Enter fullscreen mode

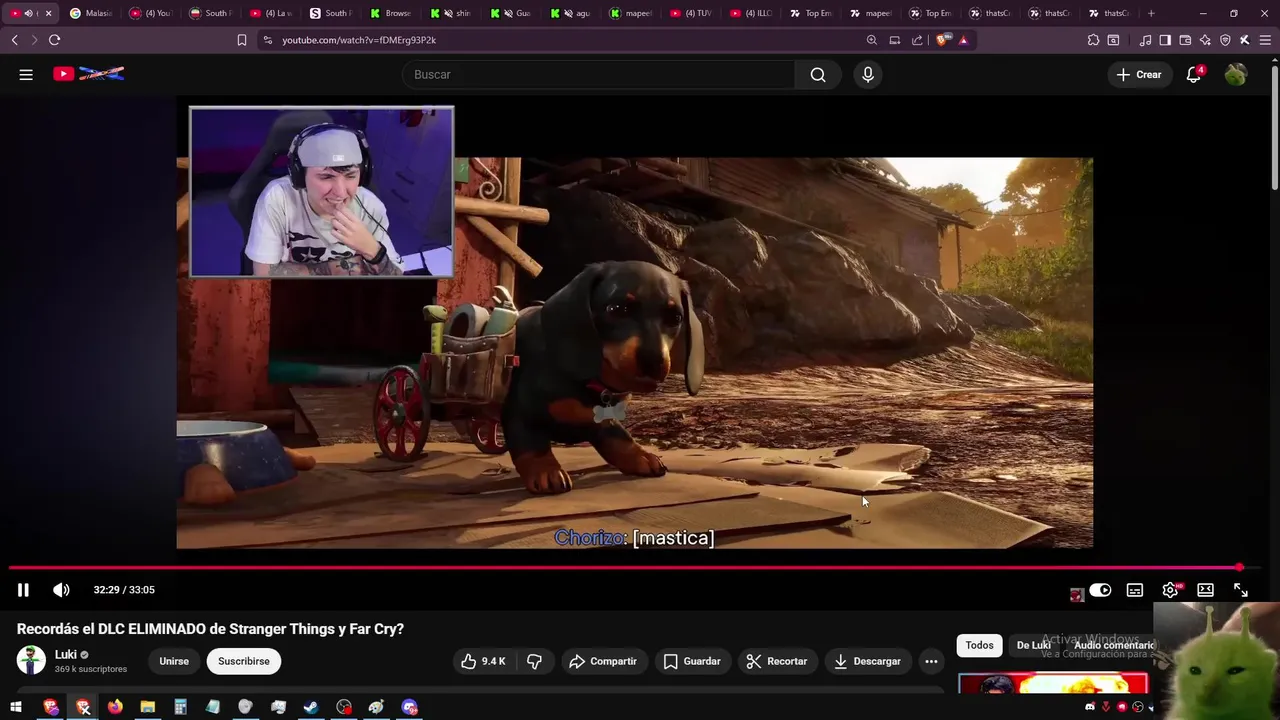(1241, 590)
